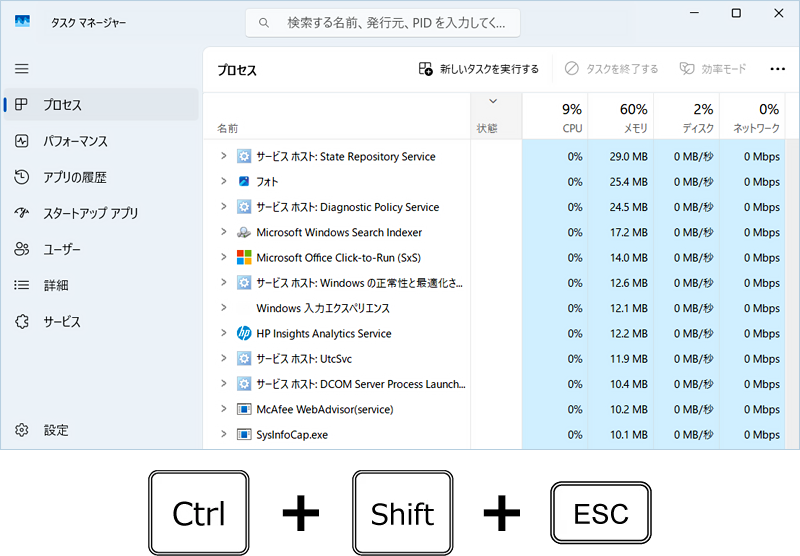The height and width of the screenshot is (556, 800).
Task: Open the アプリの履歴 tab
Action: click(x=101, y=177)
